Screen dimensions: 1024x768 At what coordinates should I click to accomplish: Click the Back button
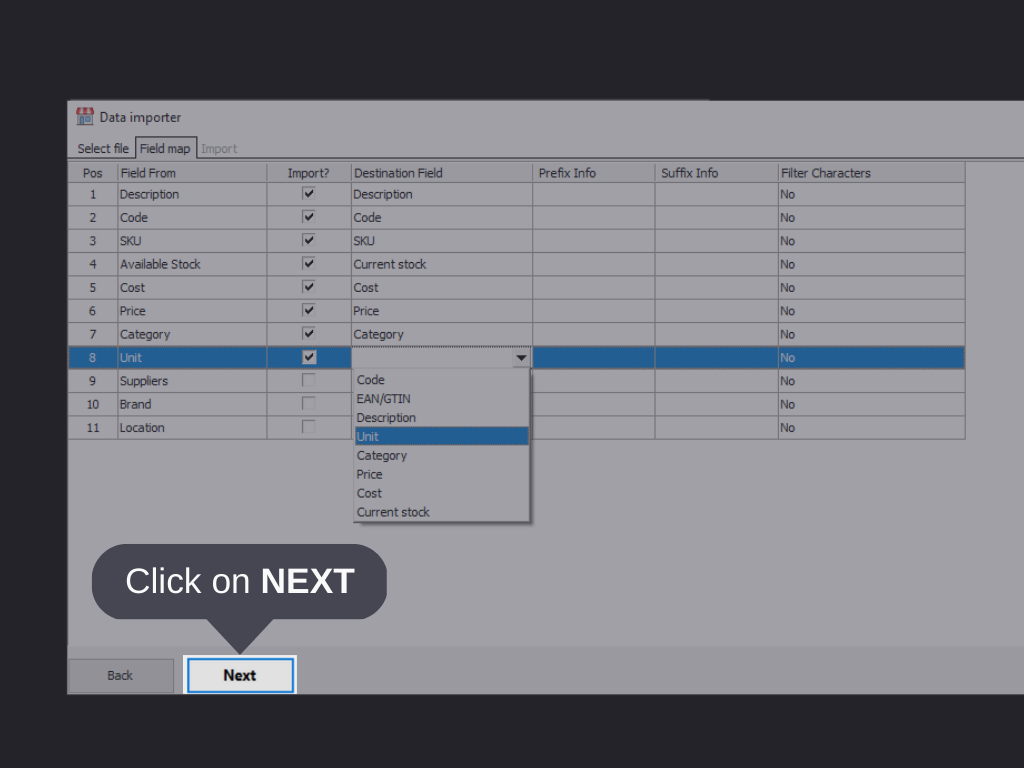120,675
